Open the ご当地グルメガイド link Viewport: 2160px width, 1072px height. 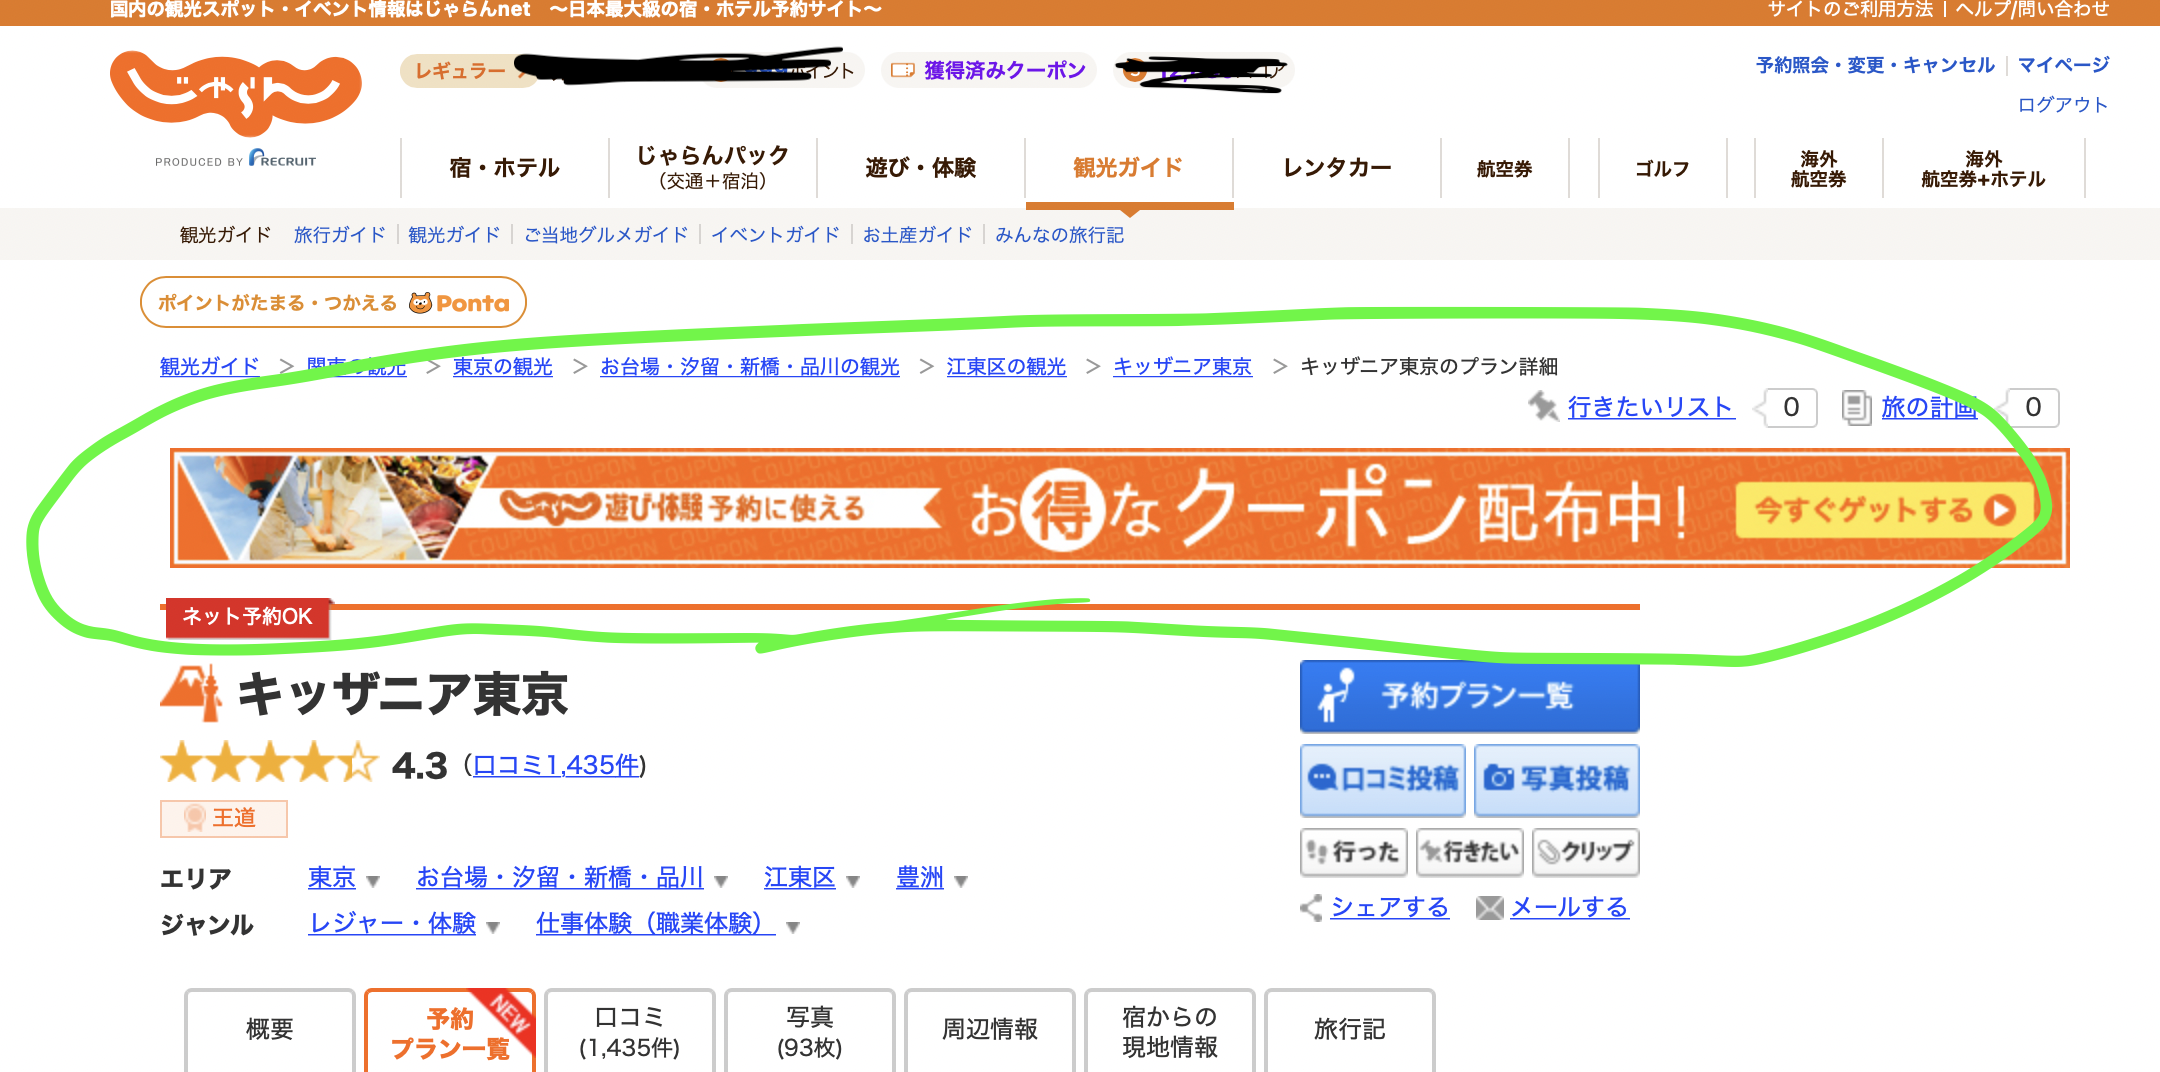click(x=606, y=235)
